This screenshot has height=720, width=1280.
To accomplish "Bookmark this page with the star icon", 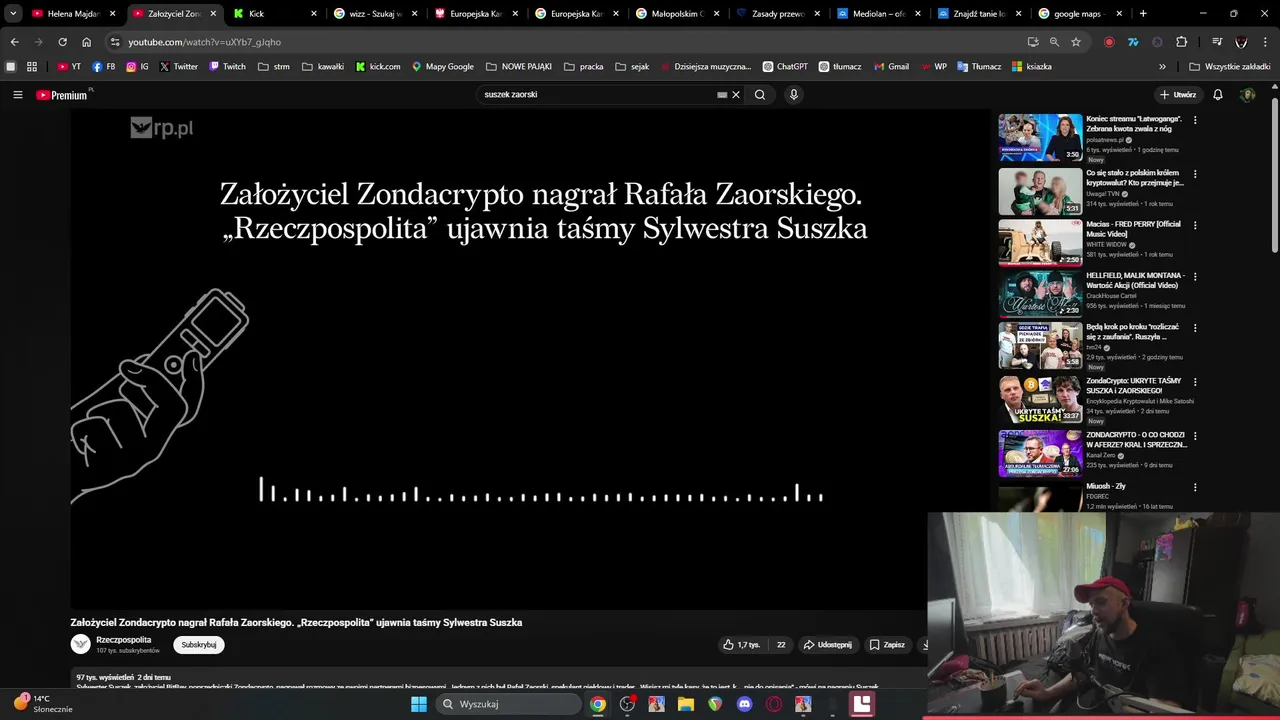I will pos(1076,42).
